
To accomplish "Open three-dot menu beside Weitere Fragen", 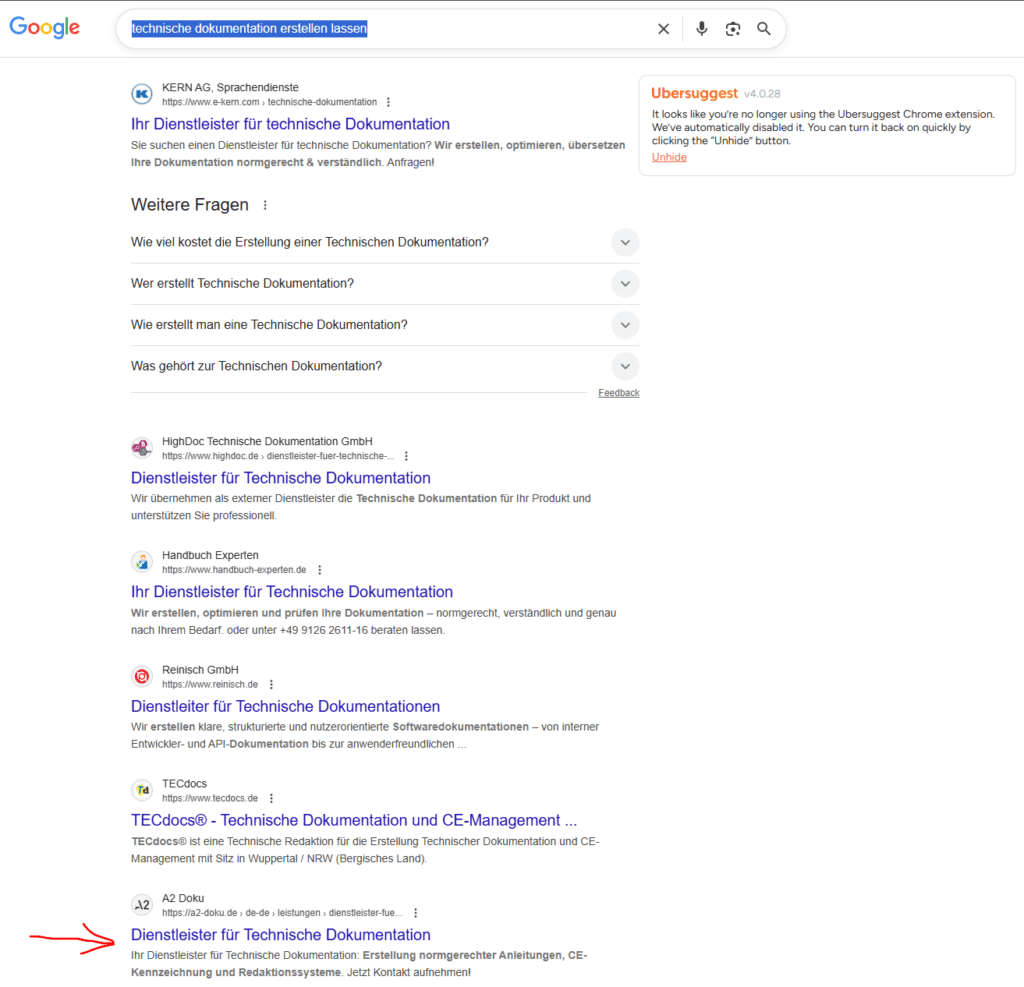I will pos(265,205).
